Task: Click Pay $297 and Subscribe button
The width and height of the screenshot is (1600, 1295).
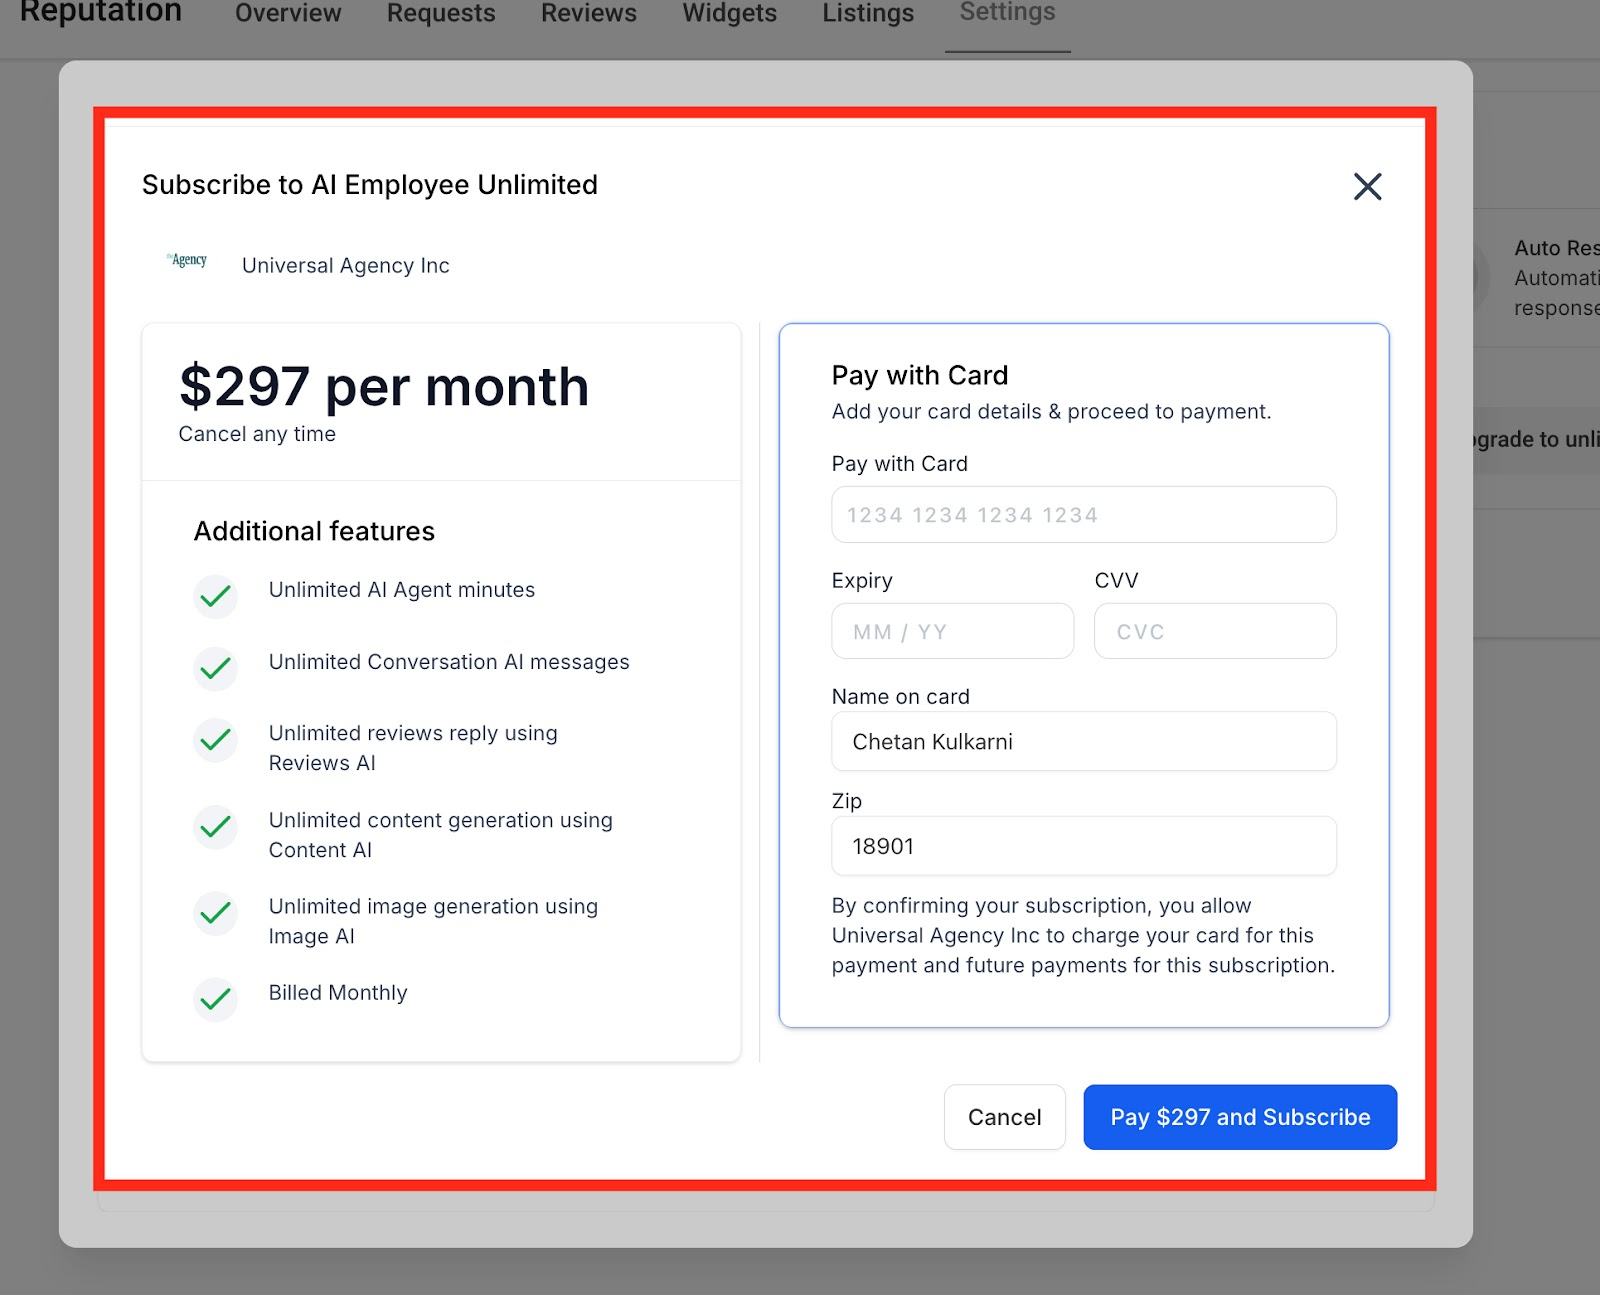Action: pyautogui.click(x=1240, y=1117)
